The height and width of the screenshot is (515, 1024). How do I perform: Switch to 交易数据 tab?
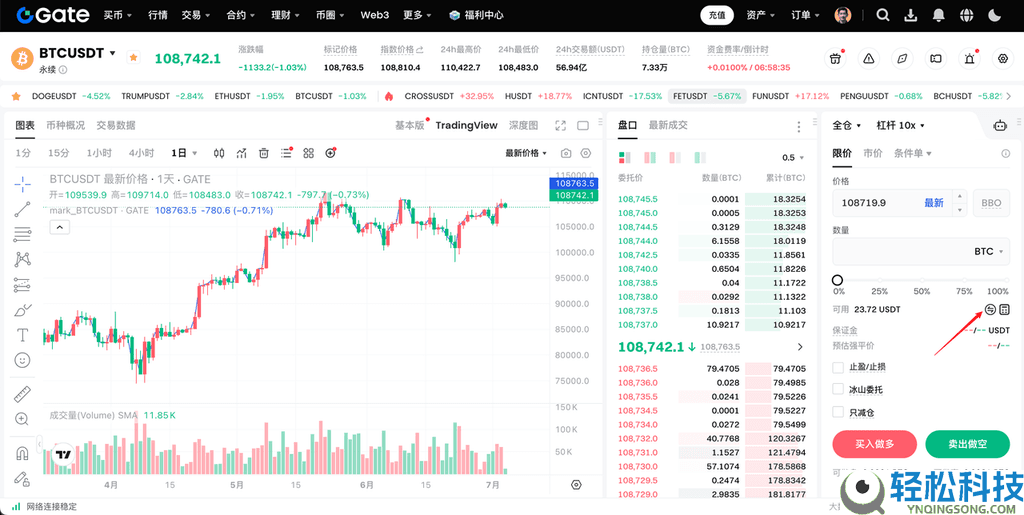116,125
